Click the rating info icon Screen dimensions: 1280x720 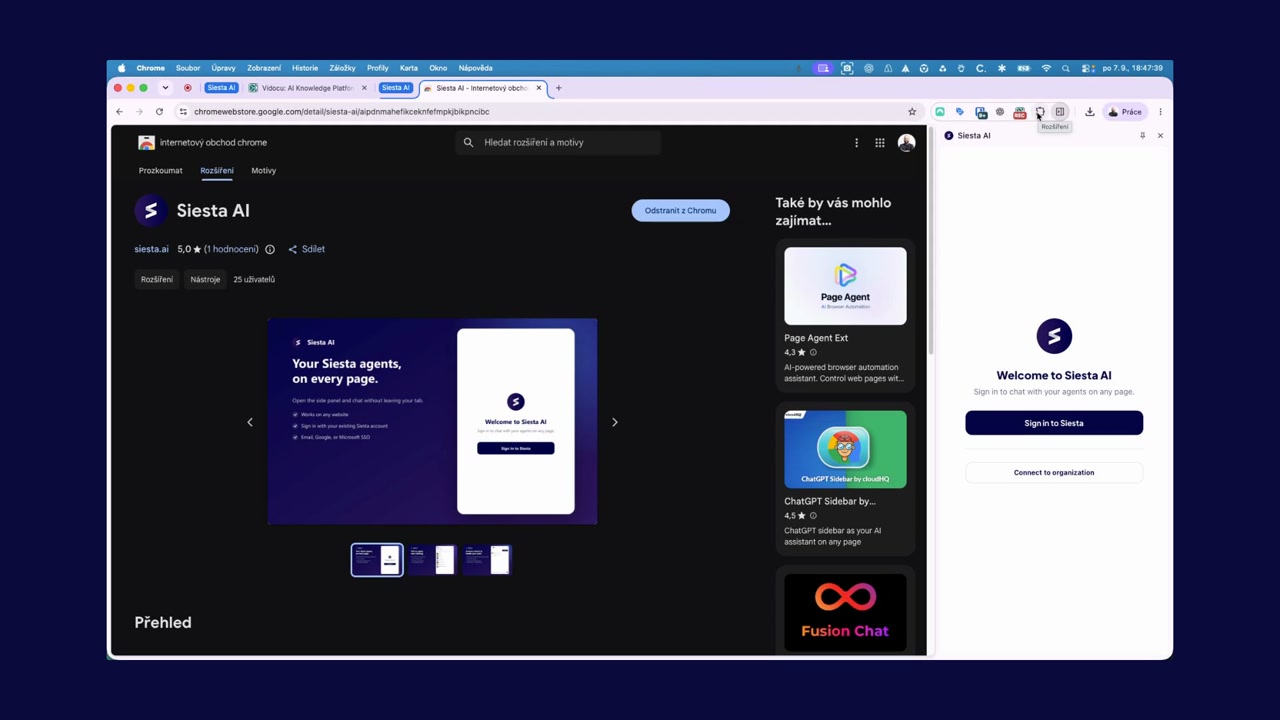click(x=270, y=249)
